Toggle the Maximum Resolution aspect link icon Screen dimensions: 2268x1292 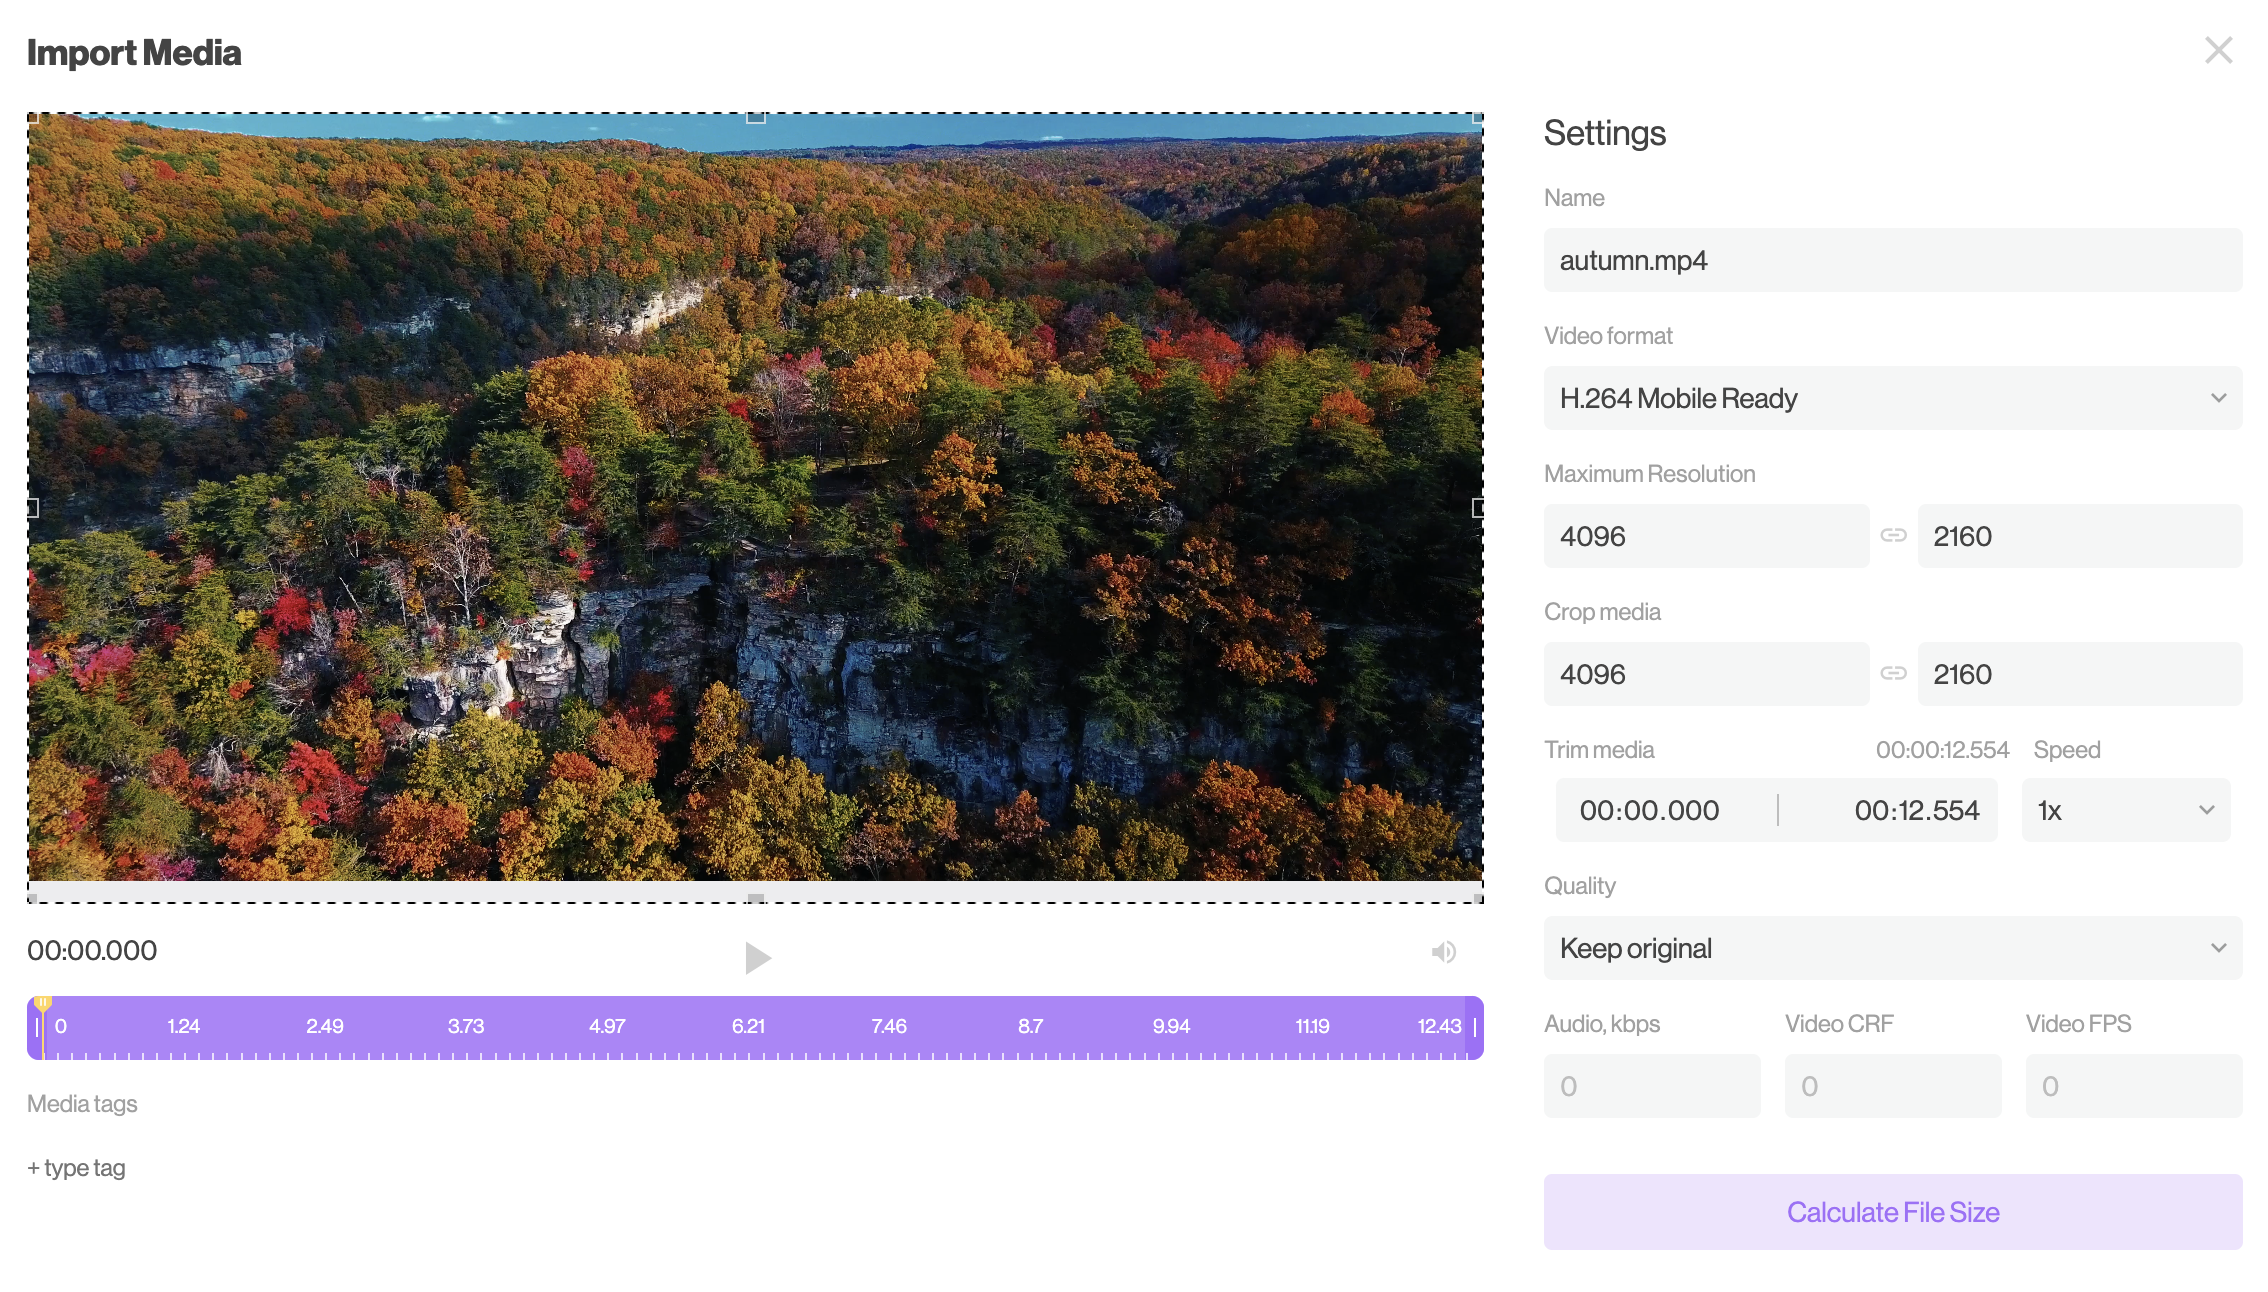coord(1893,536)
